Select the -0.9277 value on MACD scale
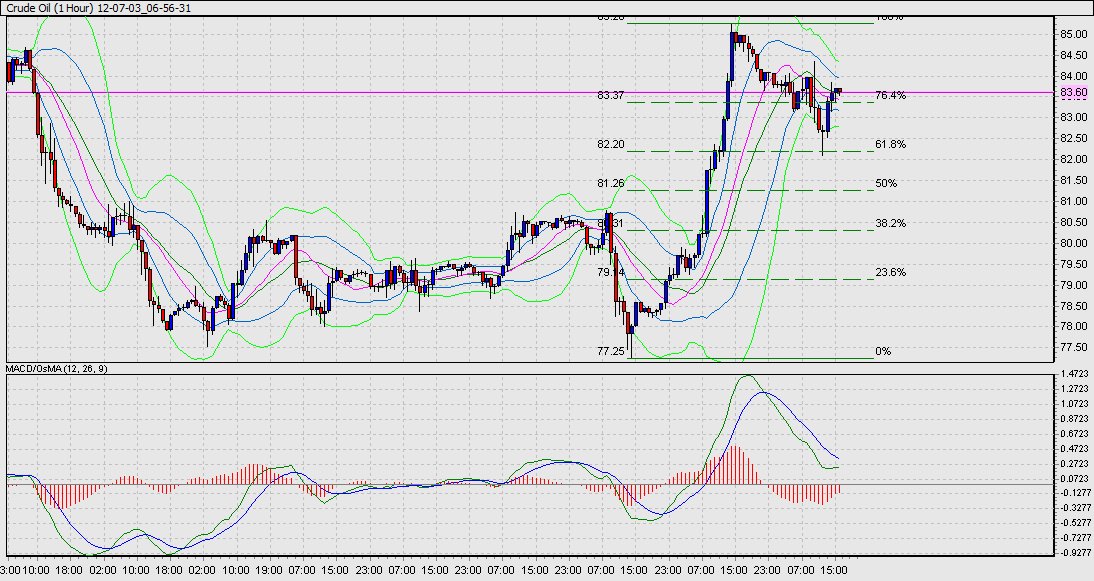1094x581 pixels. pos(1075,552)
